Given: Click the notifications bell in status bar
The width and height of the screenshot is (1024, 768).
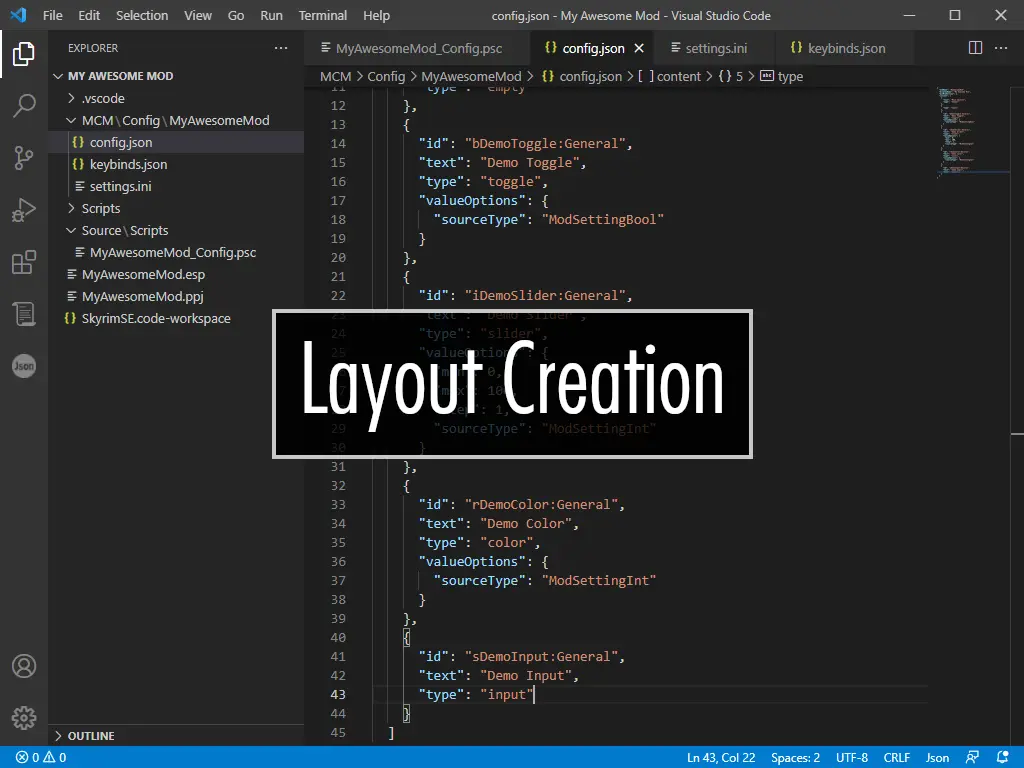Looking at the screenshot, I should tap(1003, 758).
